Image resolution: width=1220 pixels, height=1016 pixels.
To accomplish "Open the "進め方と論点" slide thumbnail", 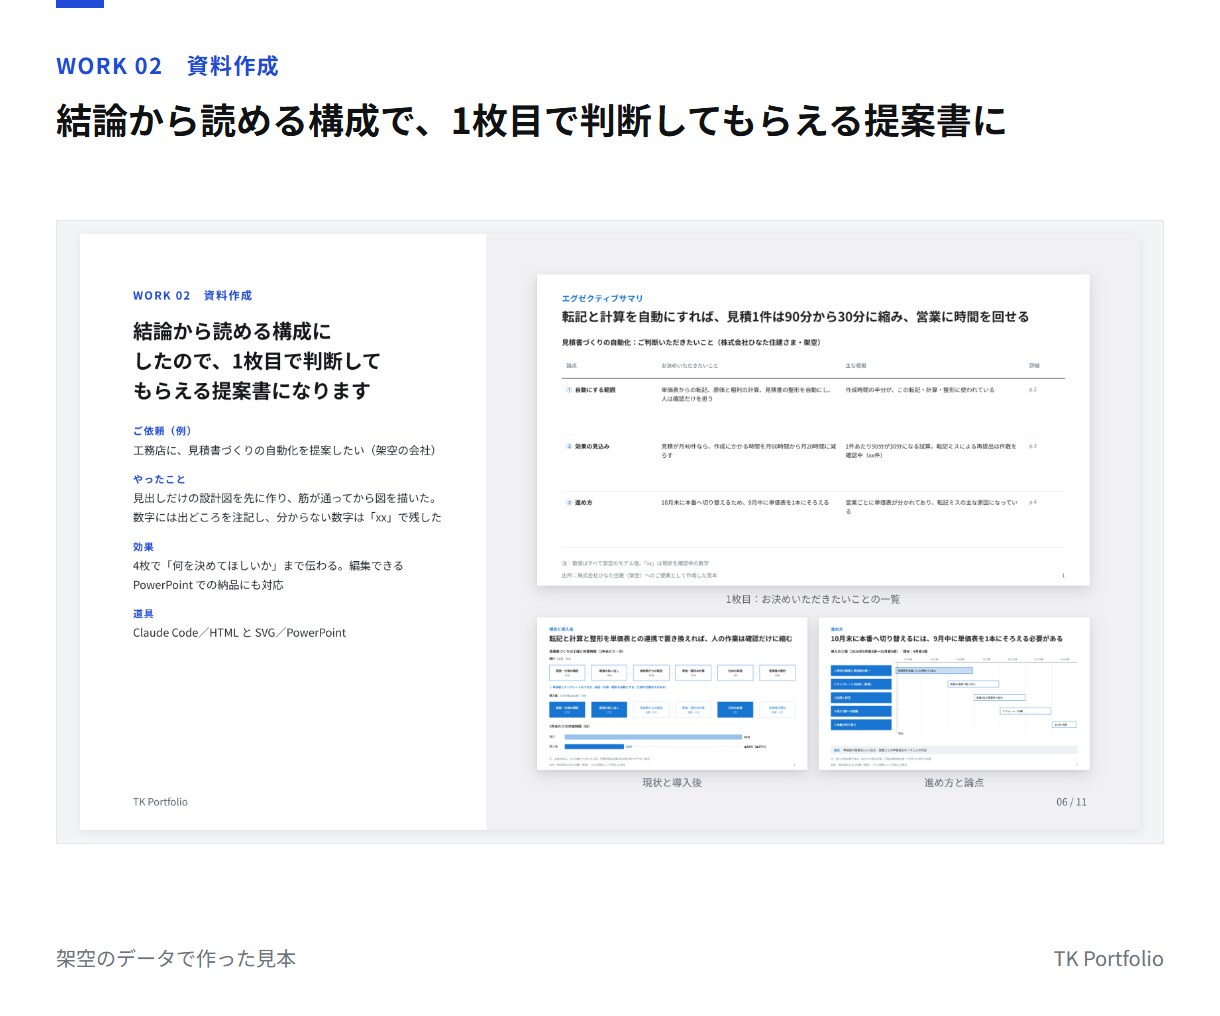I will (954, 694).
